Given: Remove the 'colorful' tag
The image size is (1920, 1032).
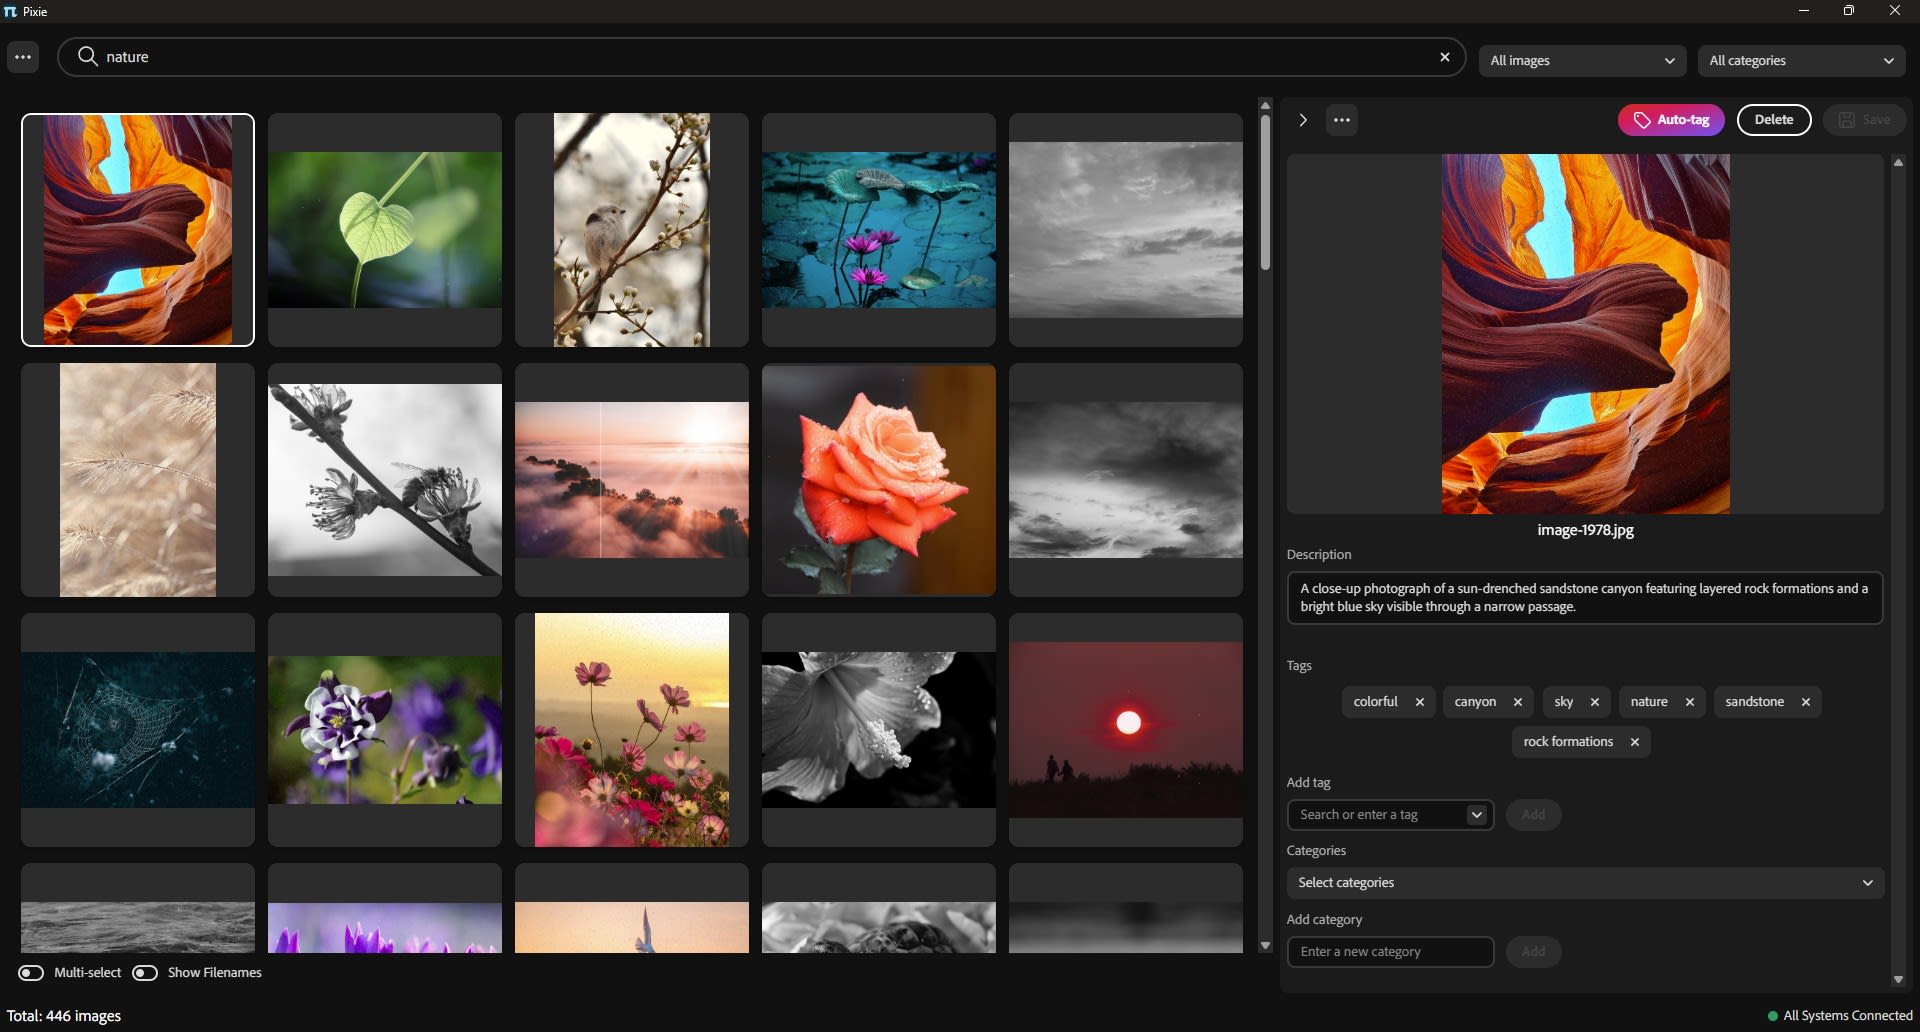Looking at the screenshot, I should tap(1419, 702).
